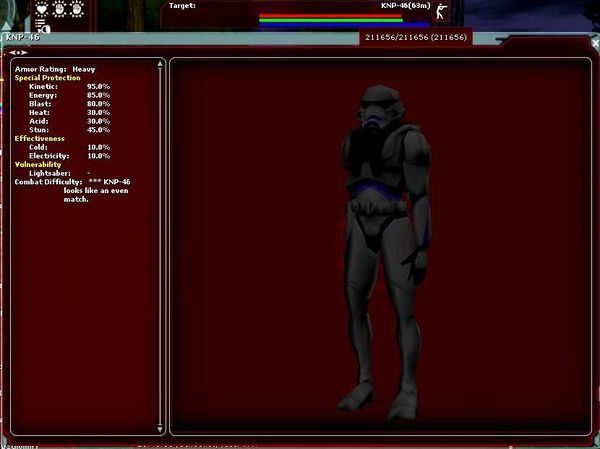
Task: Select the Vulnerability section heading
Action: [x=38, y=164]
